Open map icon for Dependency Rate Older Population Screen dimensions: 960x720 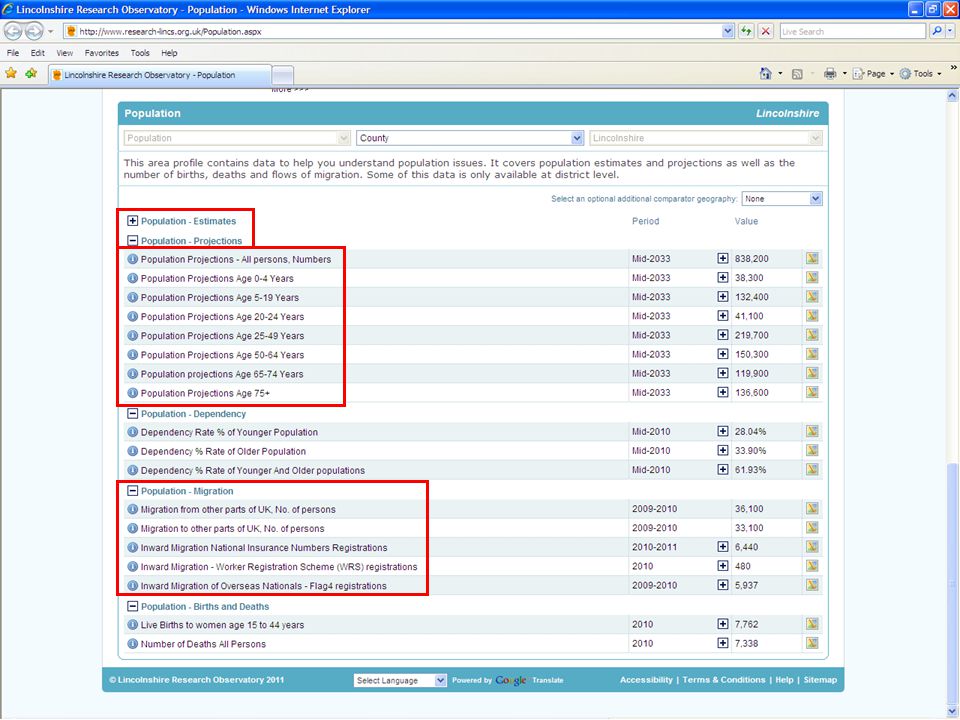[x=812, y=450]
